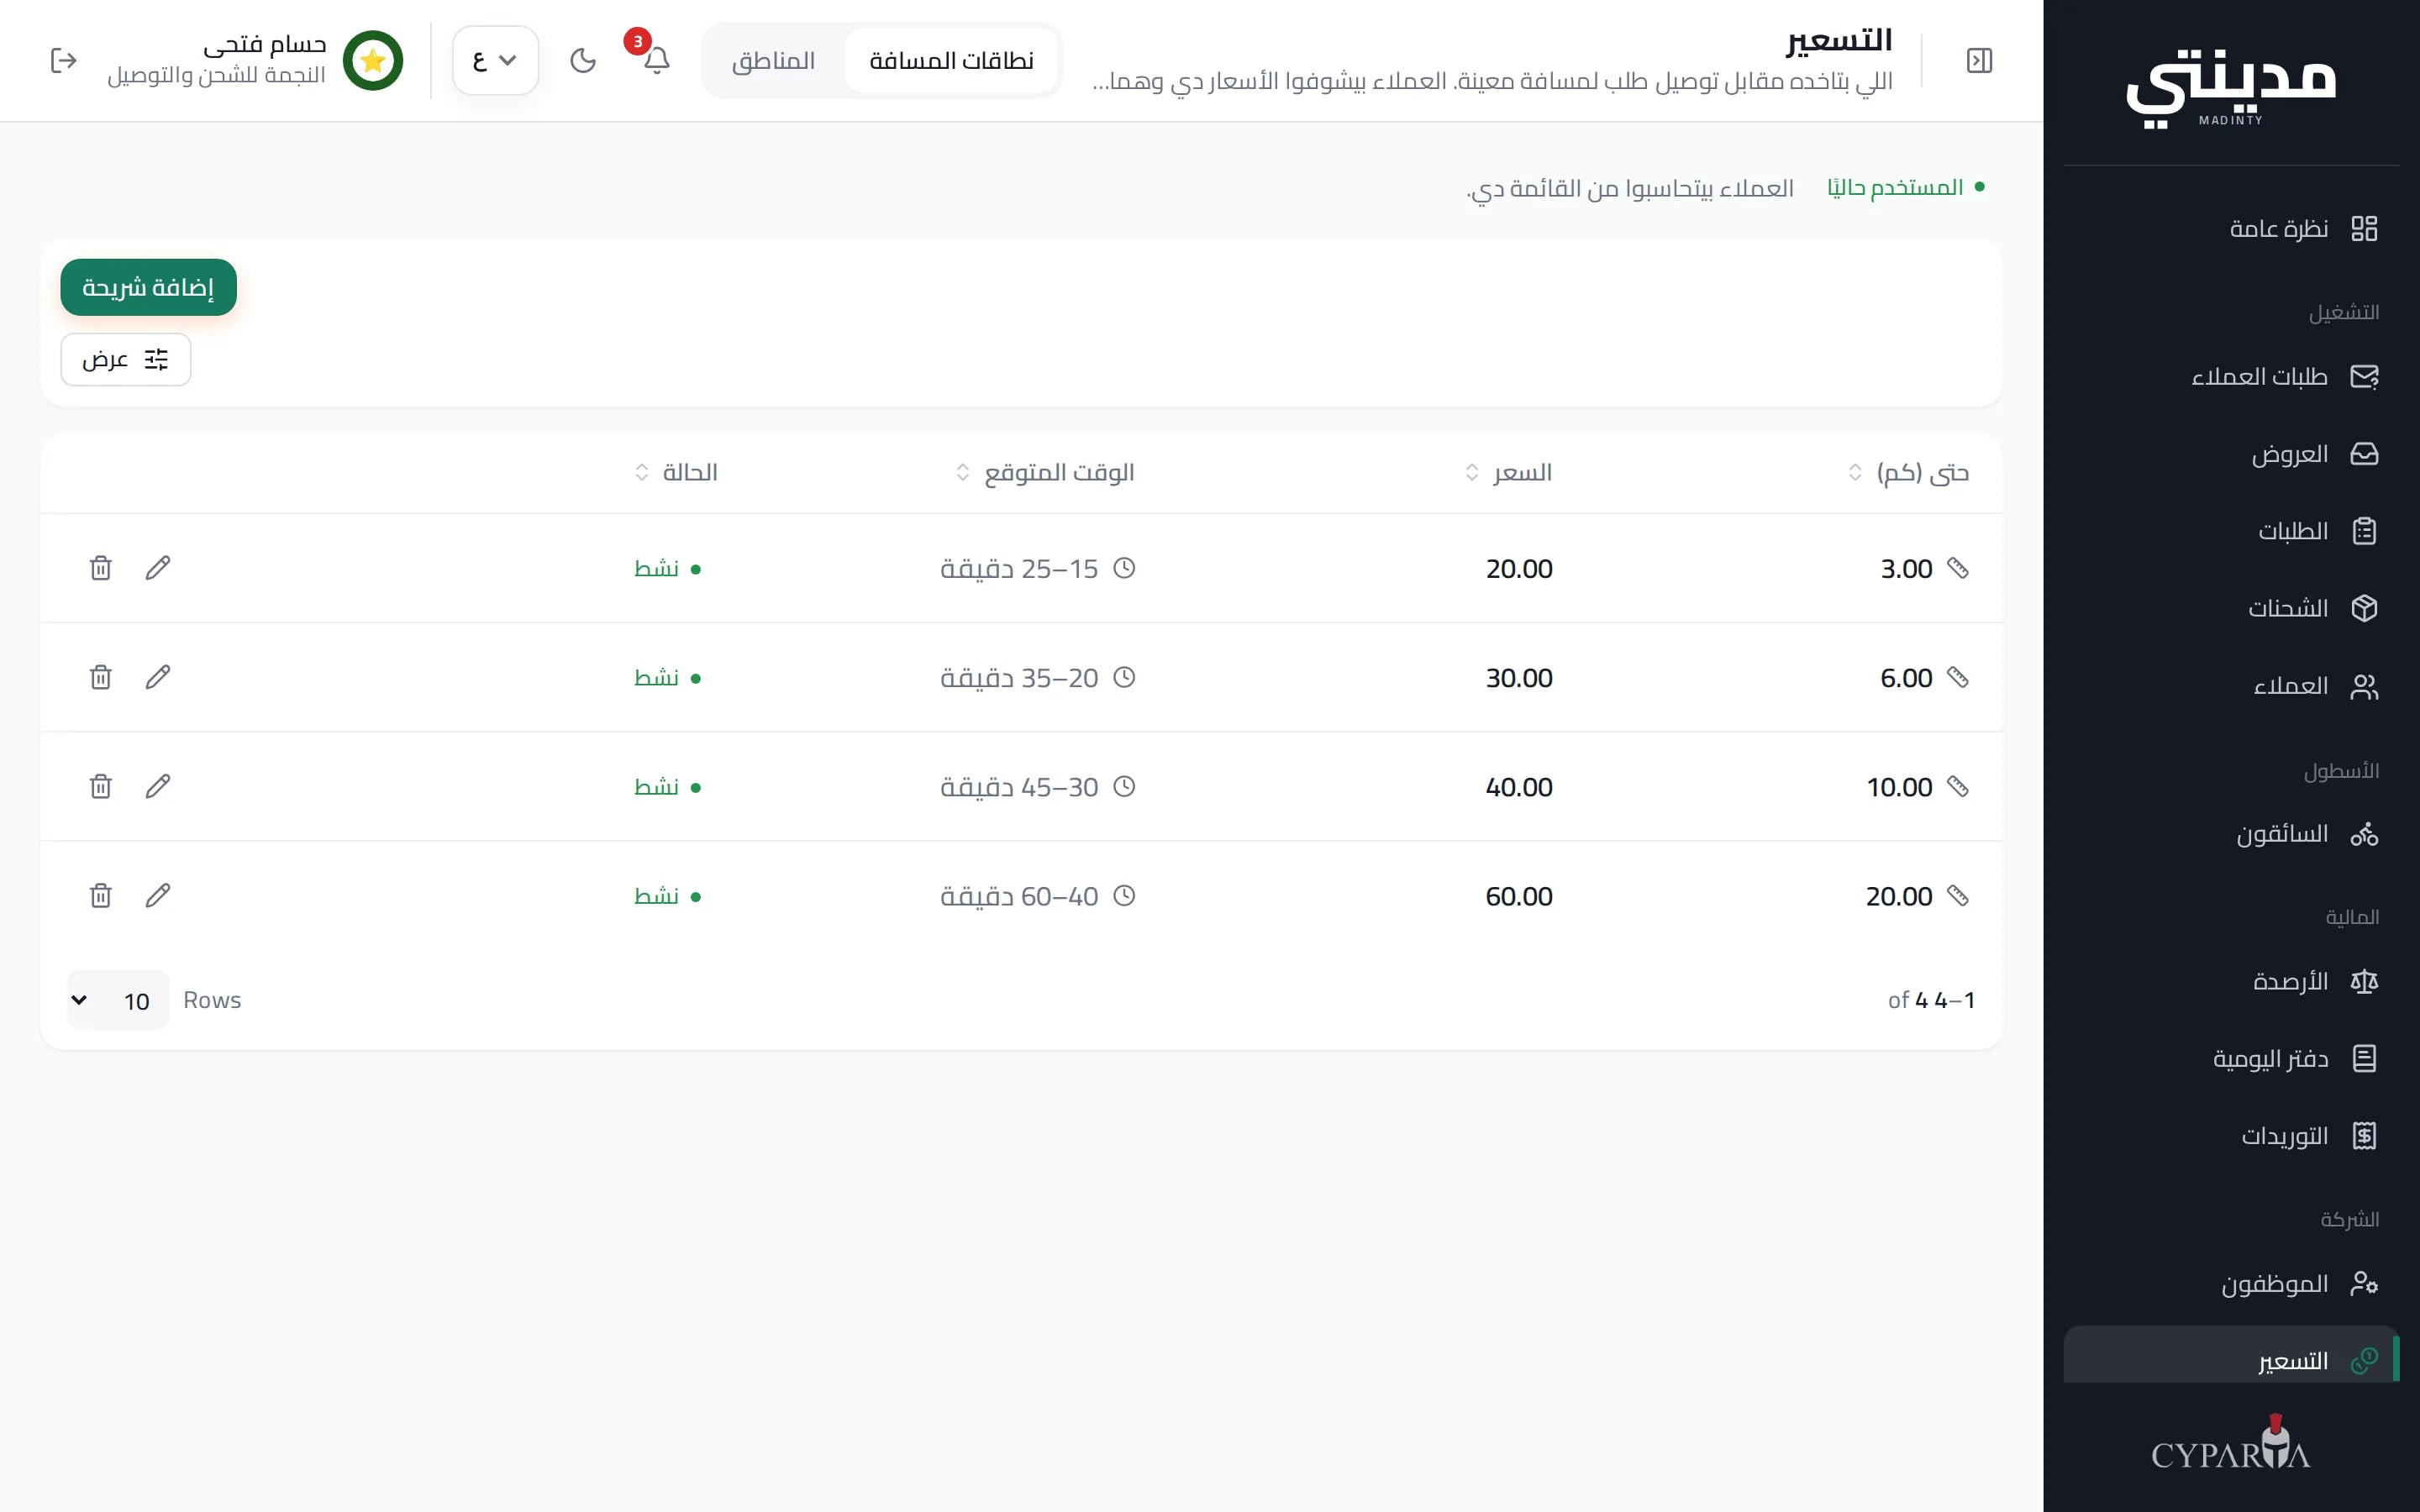Sort by حتى (كم) column
The height and width of the screenshot is (1512, 2420).
click(x=1908, y=472)
